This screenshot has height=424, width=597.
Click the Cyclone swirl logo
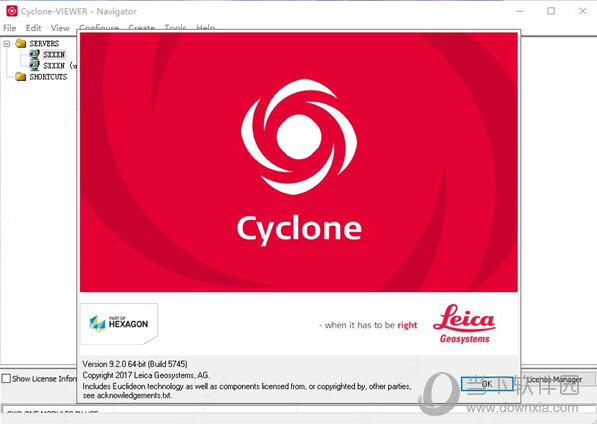click(x=299, y=137)
